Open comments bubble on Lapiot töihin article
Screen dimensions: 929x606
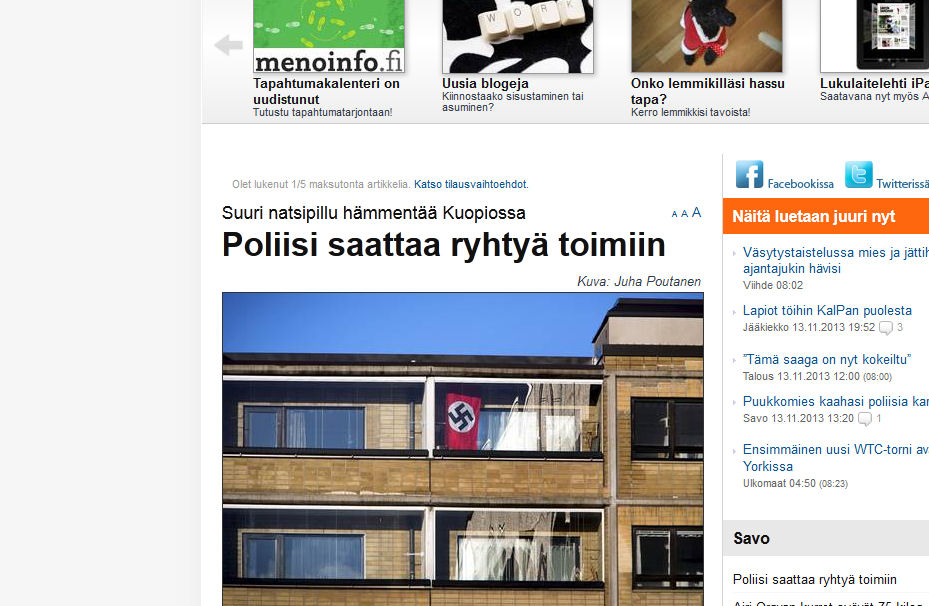click(886, 328)
